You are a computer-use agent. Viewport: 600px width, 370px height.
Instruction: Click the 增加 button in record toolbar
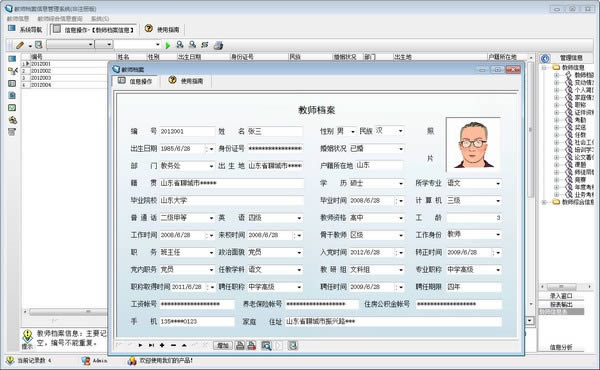coord(223,346)
